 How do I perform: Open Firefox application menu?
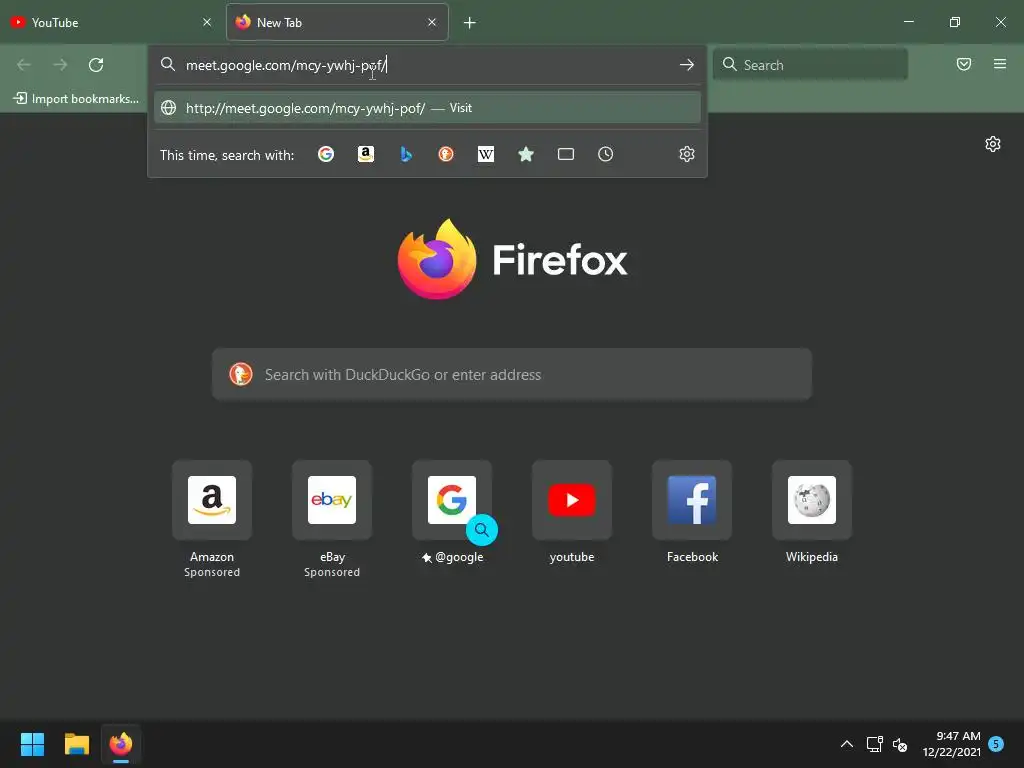1000,64
